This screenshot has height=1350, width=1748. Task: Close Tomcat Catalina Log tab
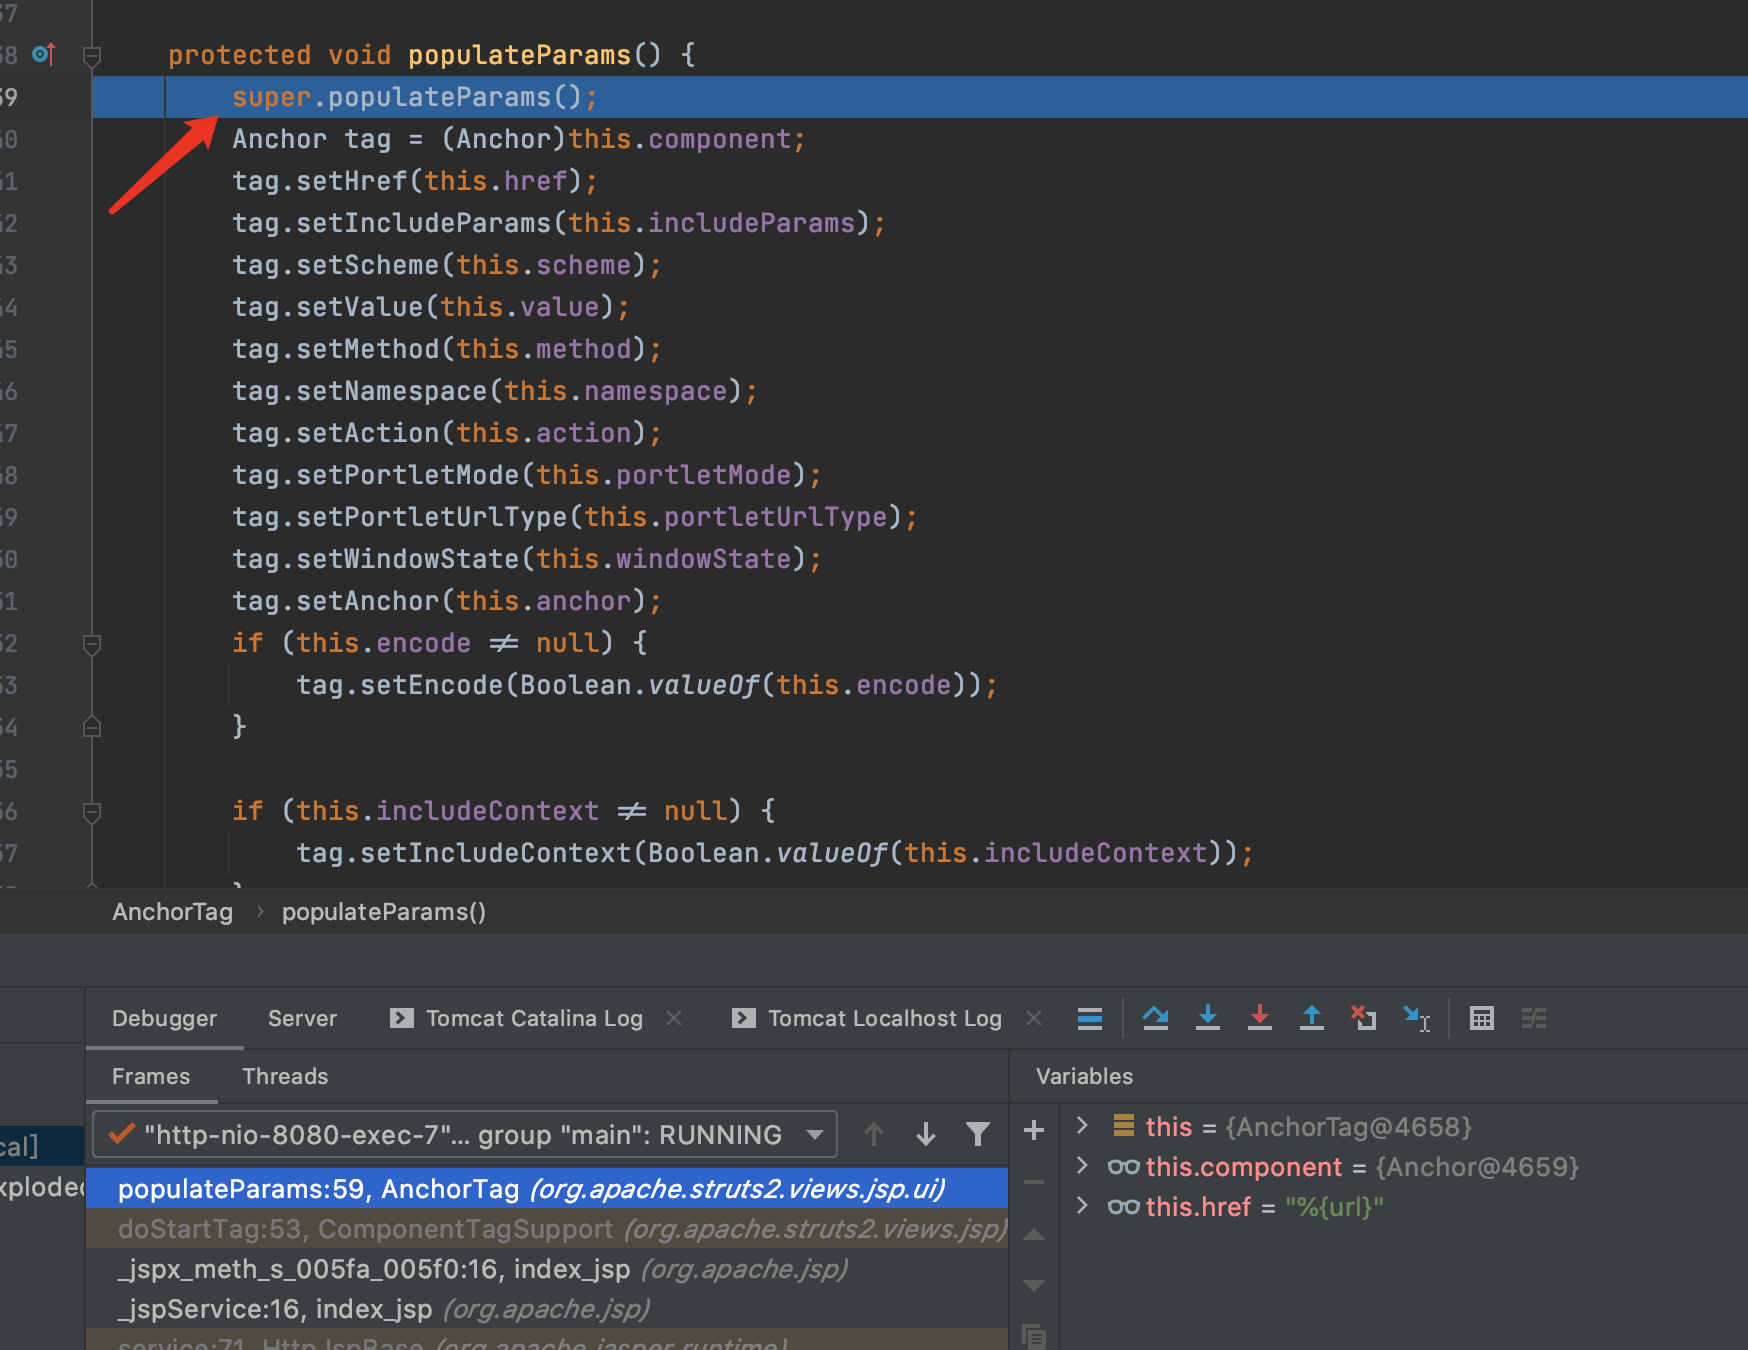[x=674, y=1018]
